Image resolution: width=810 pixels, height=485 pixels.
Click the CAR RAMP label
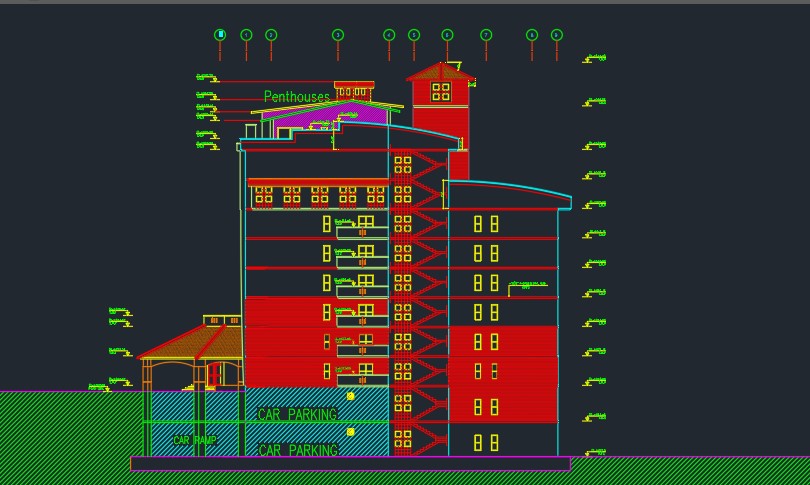194,441
